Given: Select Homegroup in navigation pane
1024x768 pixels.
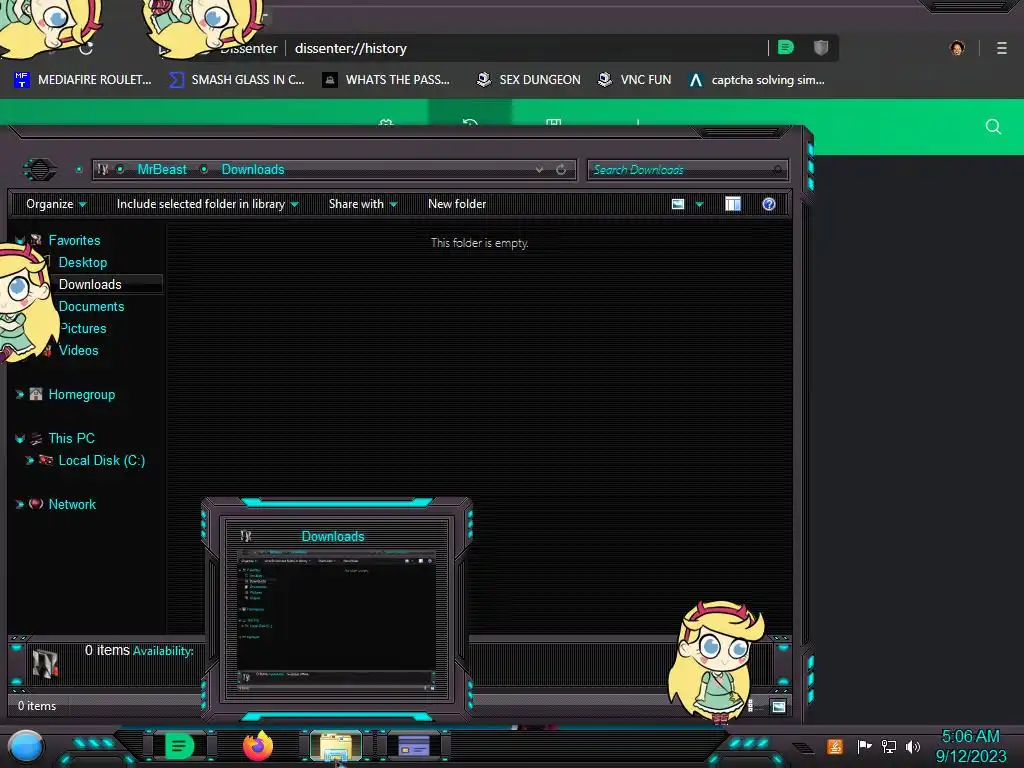Looking at the screenshot, I should pos(82,394).
